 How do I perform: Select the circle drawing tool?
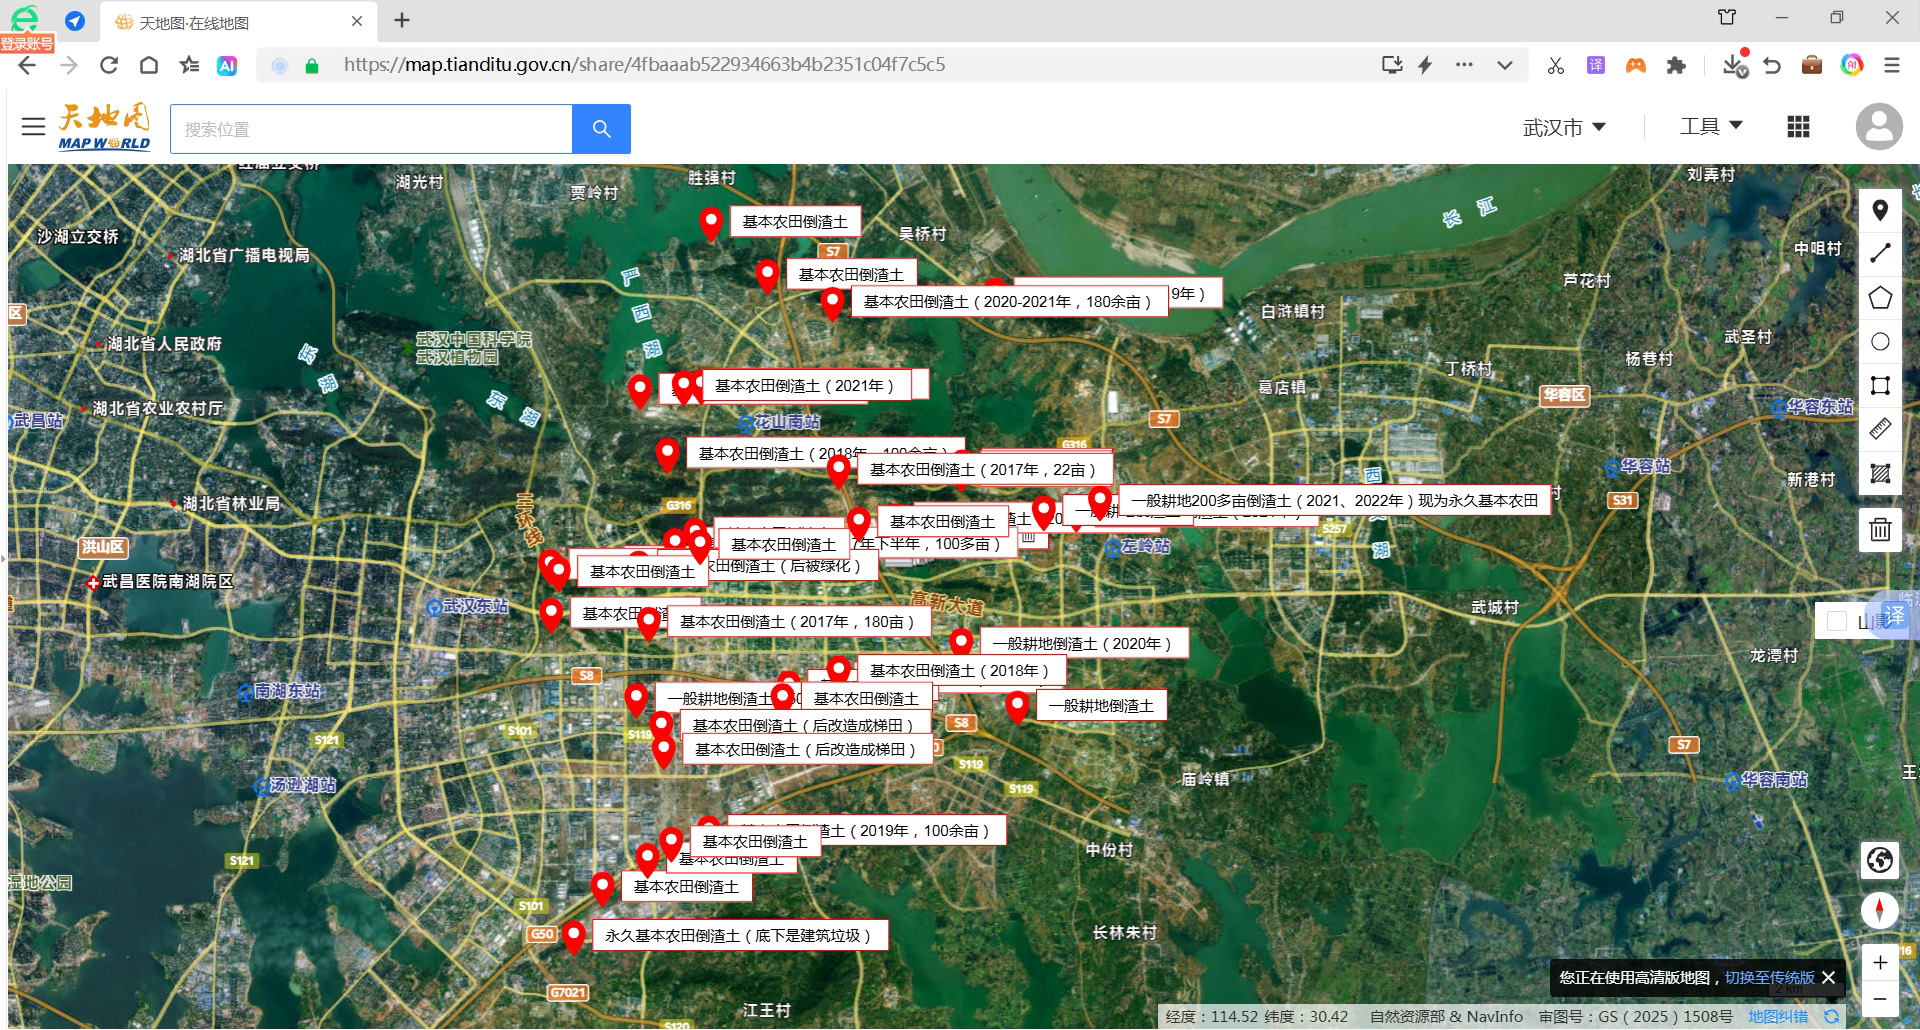pos(1880,342)
